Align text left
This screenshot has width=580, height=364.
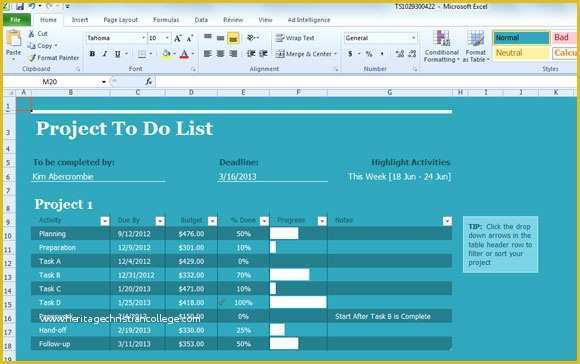coord(208,54)
